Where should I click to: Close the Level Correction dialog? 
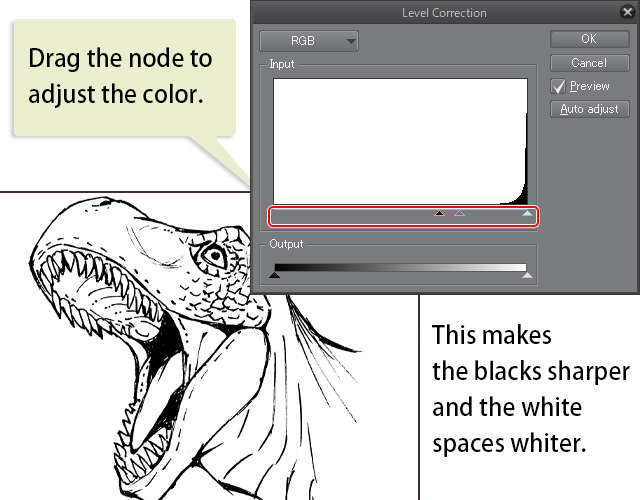pos(625,13)
